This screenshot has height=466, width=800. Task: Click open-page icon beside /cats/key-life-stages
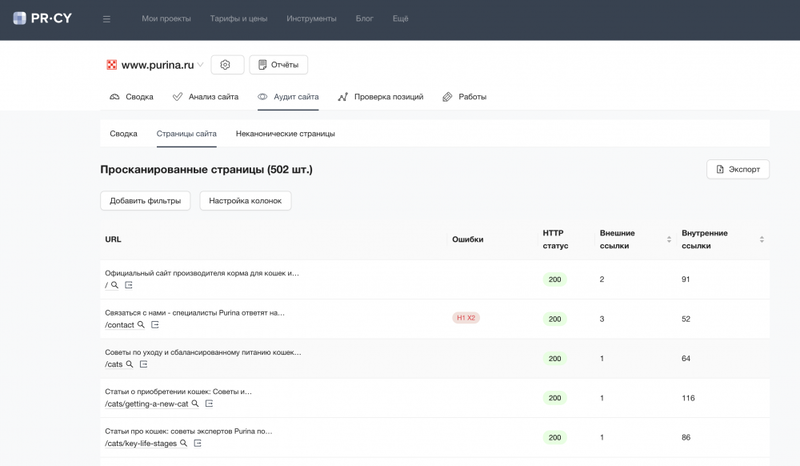[x=197, y=443]
